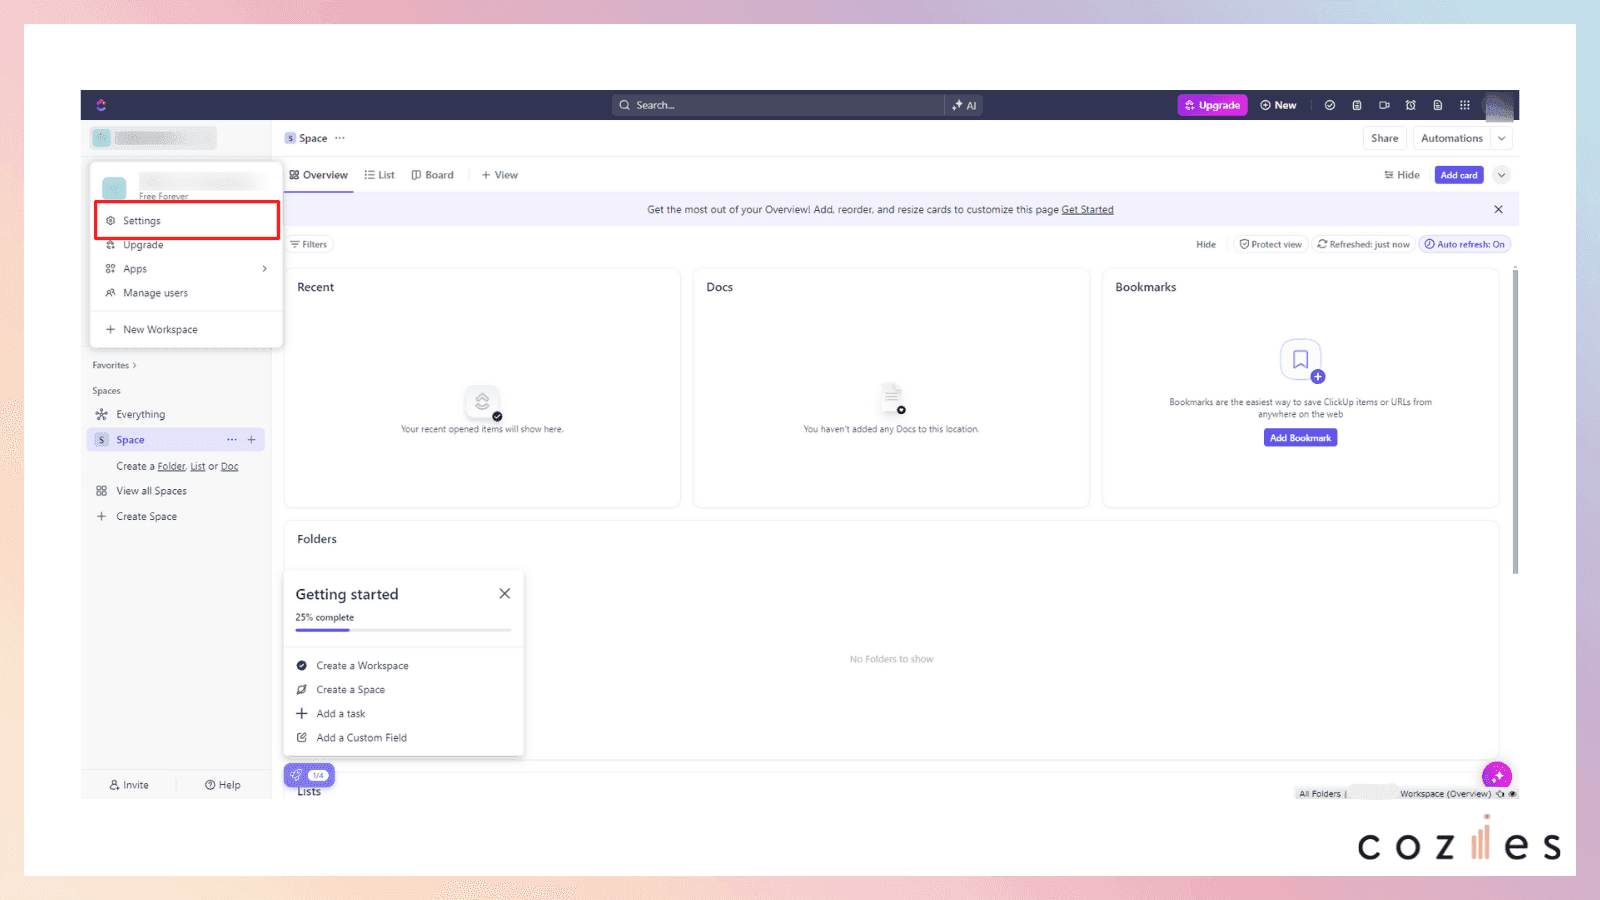Click the Add card button
1600x900 pixels.
pyautogui.click(x=1459, y=175)
